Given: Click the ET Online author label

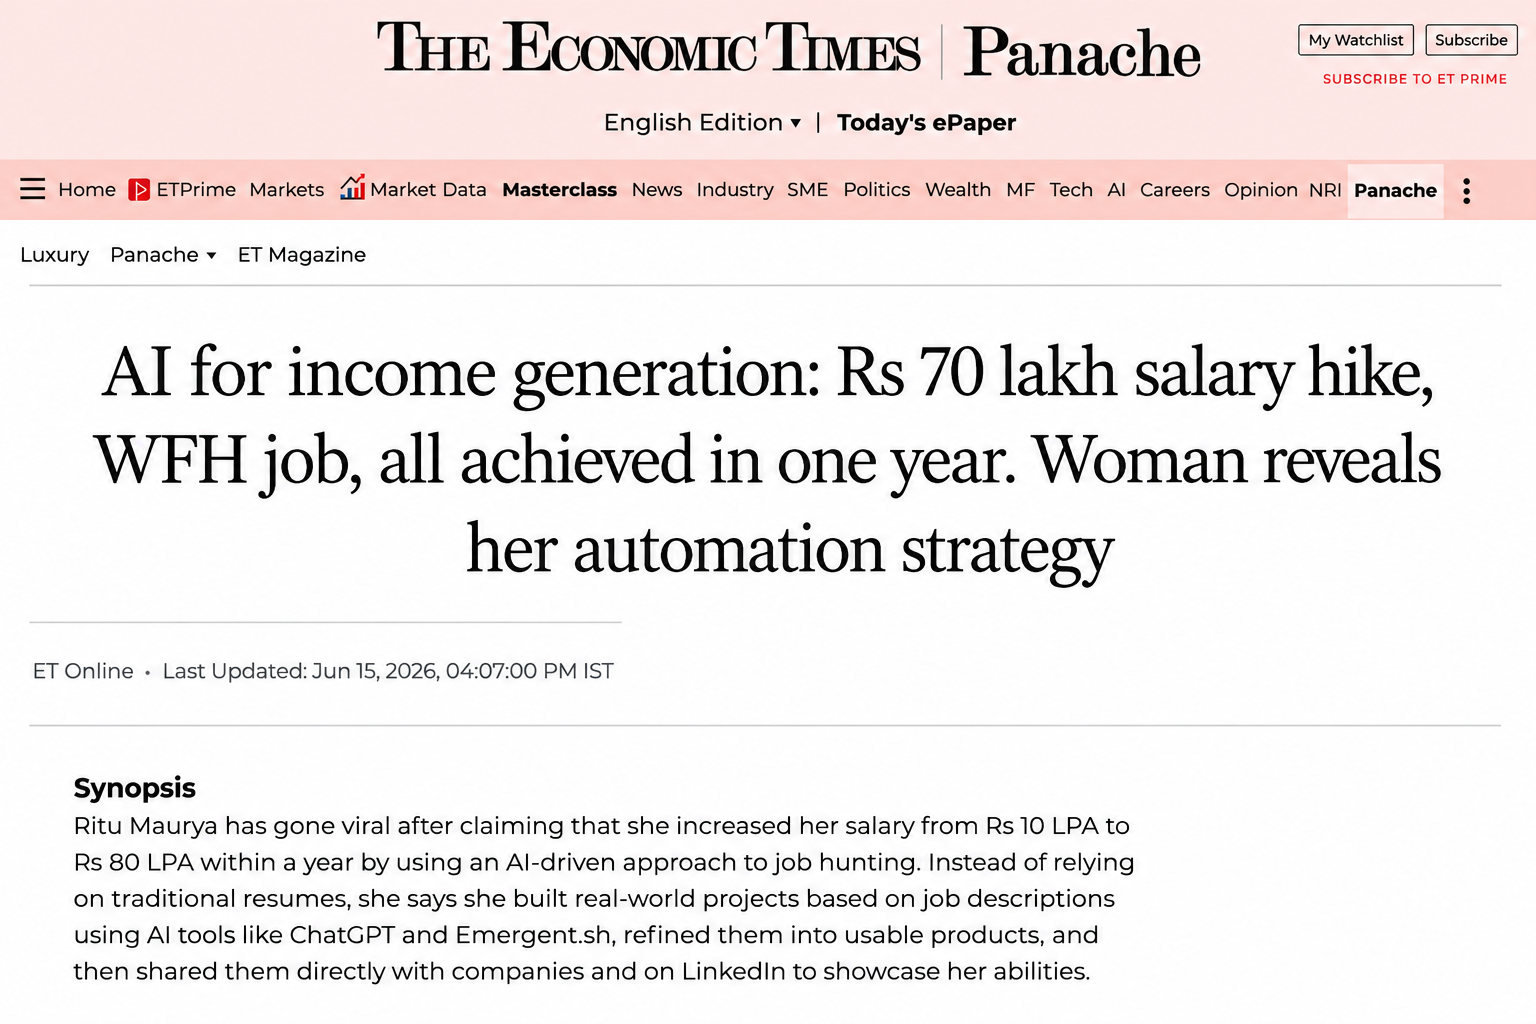Looking at the screenshot, I should 83,671.
